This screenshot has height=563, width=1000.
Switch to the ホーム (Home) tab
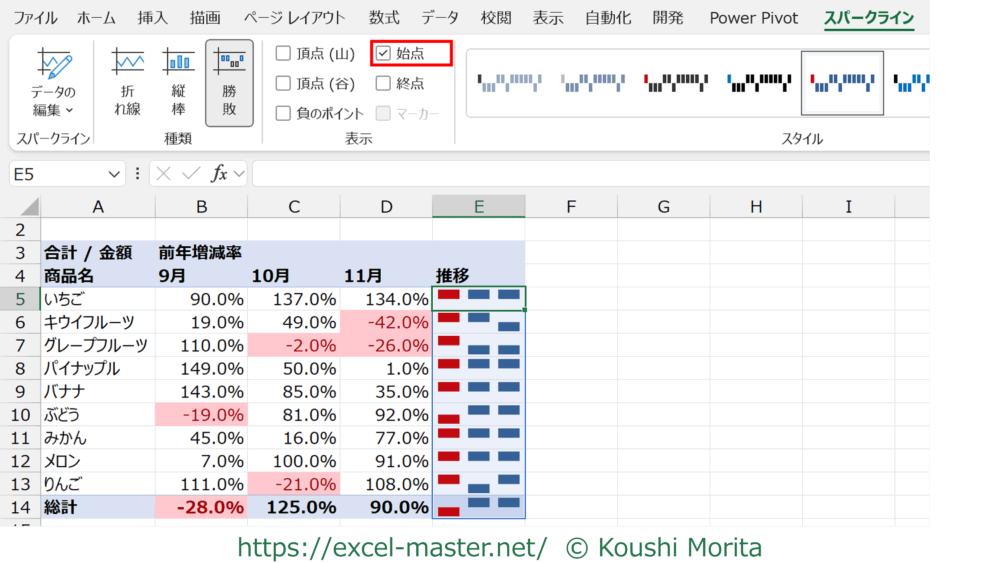(96, 18)
